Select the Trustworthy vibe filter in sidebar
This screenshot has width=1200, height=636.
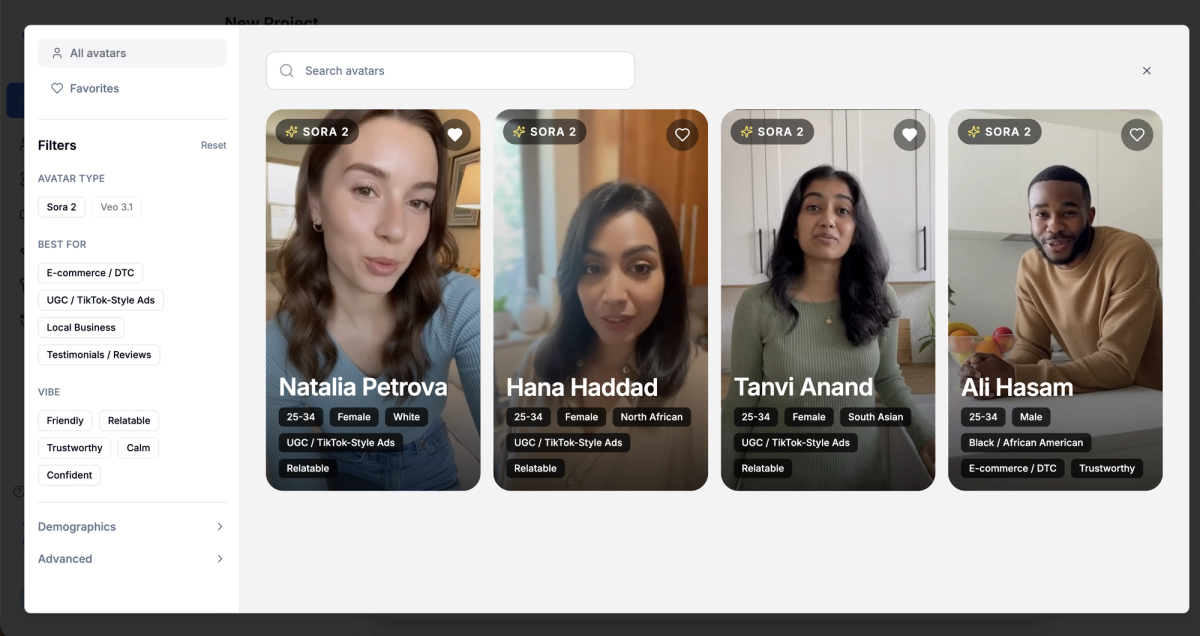[75, 448]
